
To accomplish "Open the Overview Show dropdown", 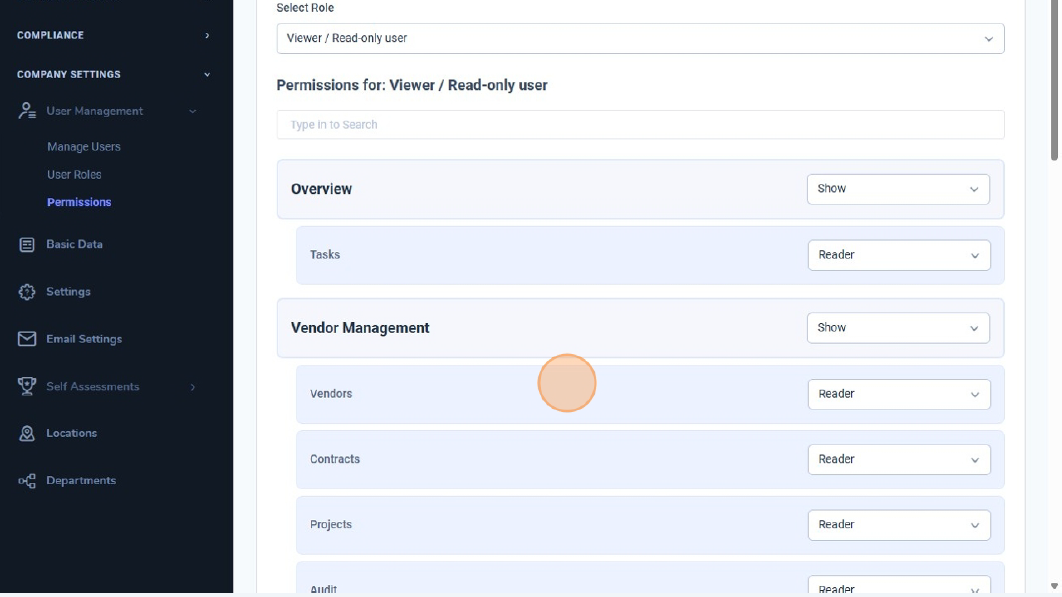I will (x=897, y=189).
